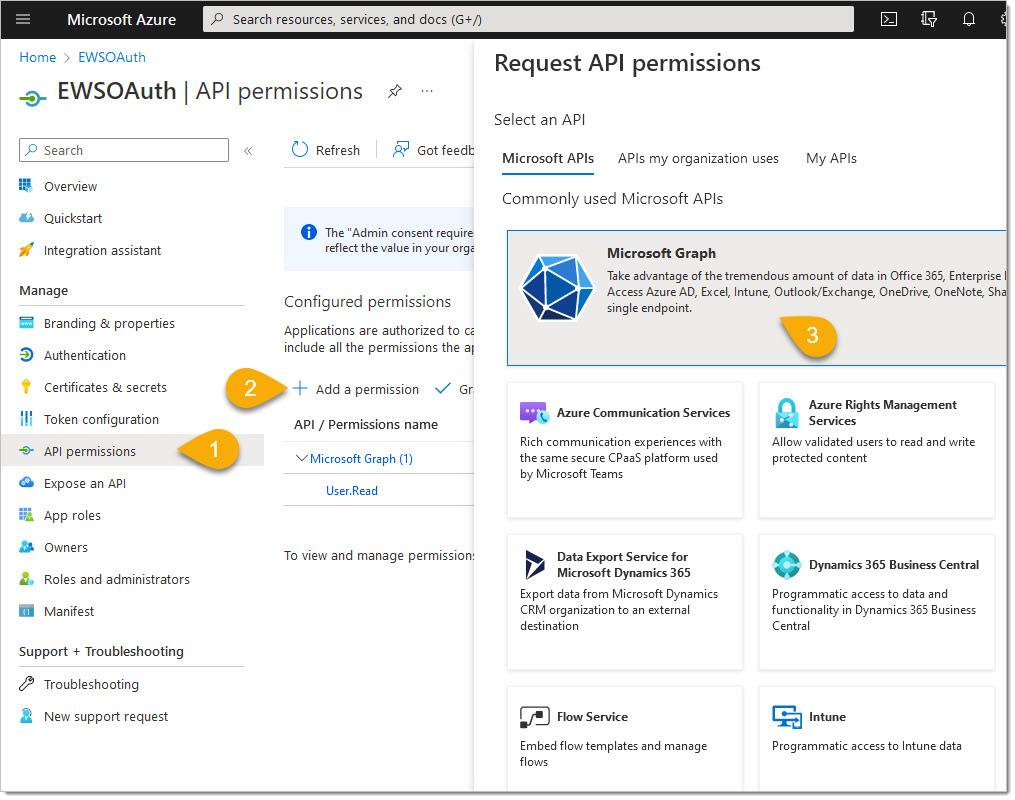Click the info icon in the admin consent banner
The width and height of the screenshot is (1015, 800).
click(x=309, y=232)
